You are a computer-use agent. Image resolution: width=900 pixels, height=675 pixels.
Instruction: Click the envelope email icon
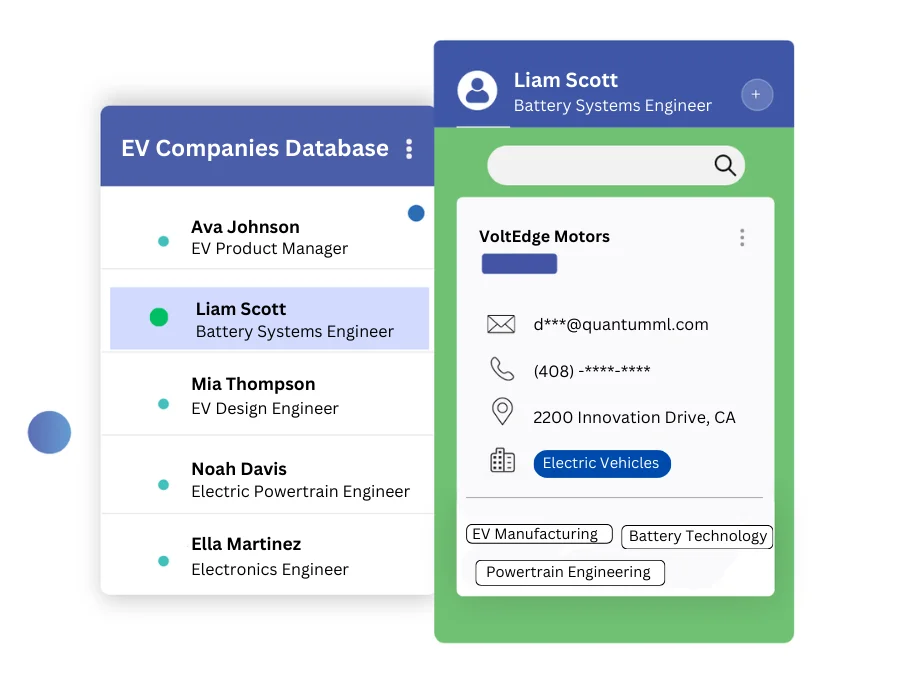coord(501,324)
